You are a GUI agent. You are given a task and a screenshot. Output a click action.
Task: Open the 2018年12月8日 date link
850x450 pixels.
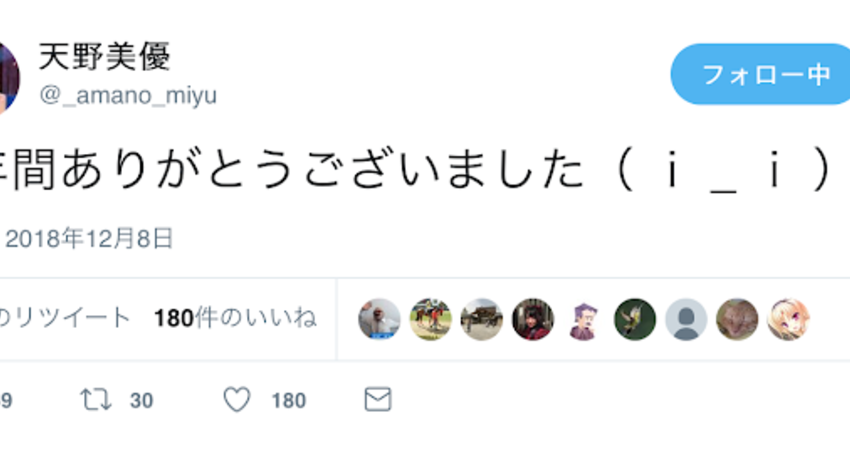(x=91, y=238)
